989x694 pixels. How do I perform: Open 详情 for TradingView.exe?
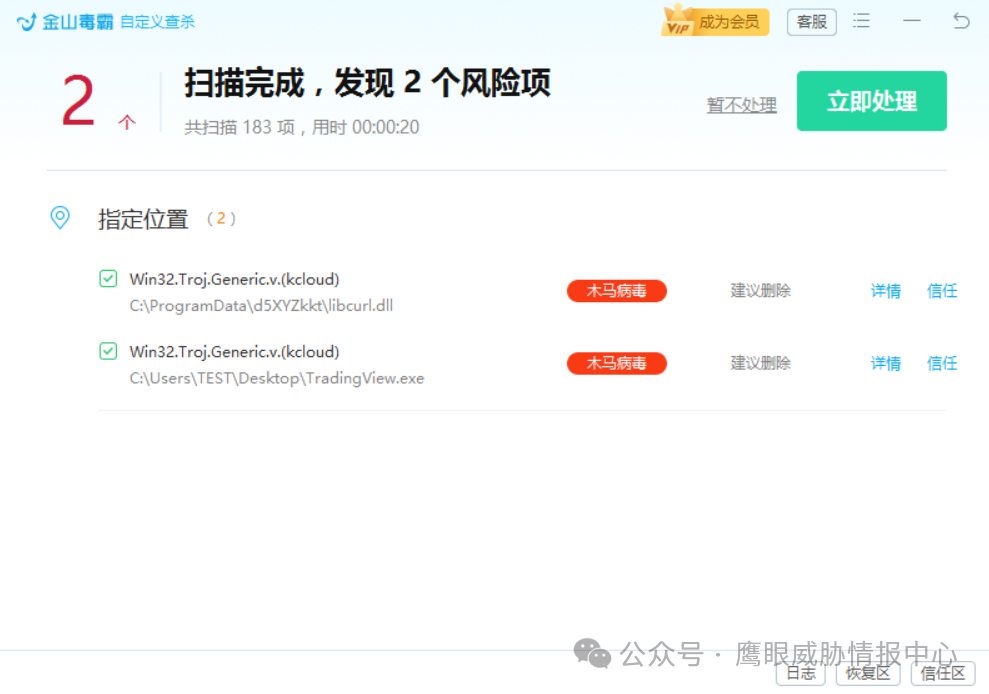coord(886,363)
